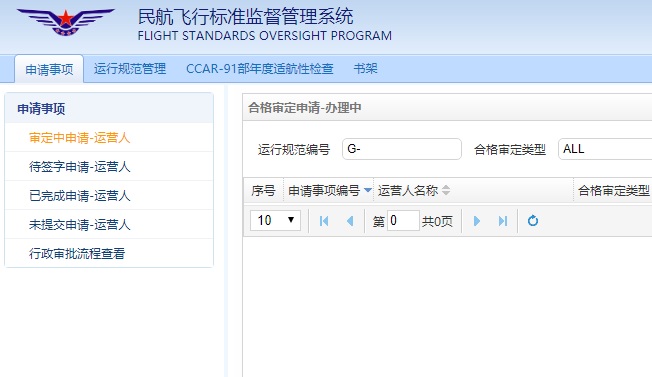652x377 pixels.
Task: Click the 合格审定类型 filter label
Action: (510, 149)
